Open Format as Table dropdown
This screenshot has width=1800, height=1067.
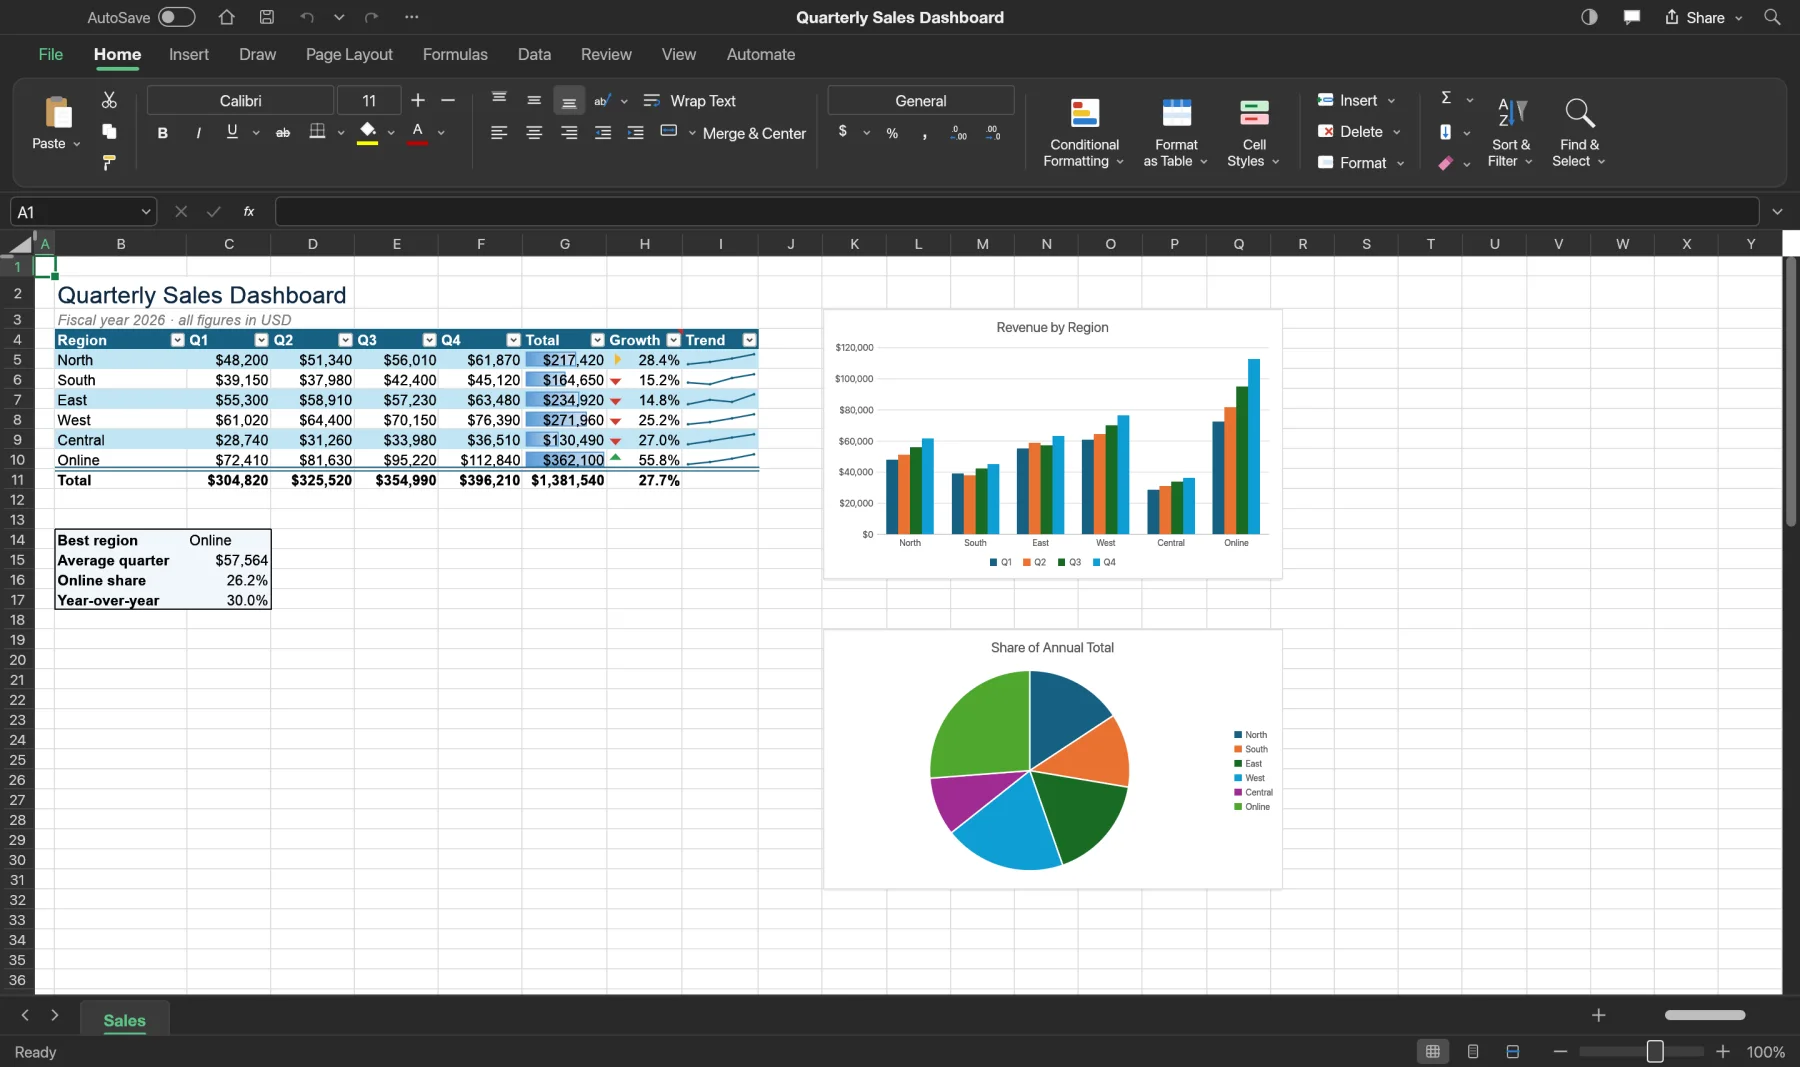[x=1176, y=133]
